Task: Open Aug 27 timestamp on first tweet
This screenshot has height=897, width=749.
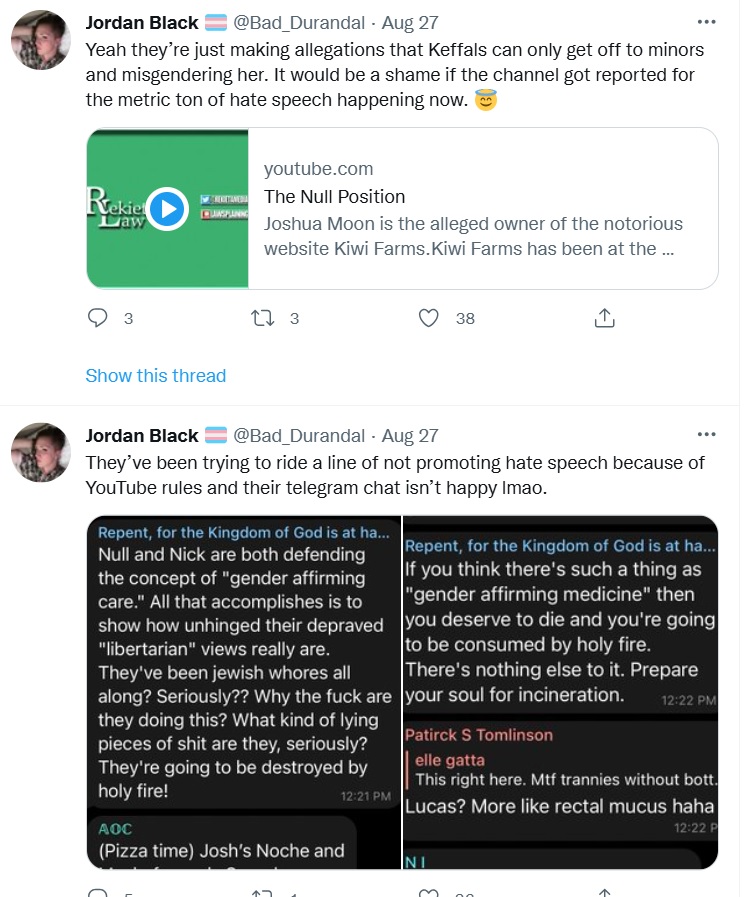Action: pyautogui.click(x=410, y=23)
